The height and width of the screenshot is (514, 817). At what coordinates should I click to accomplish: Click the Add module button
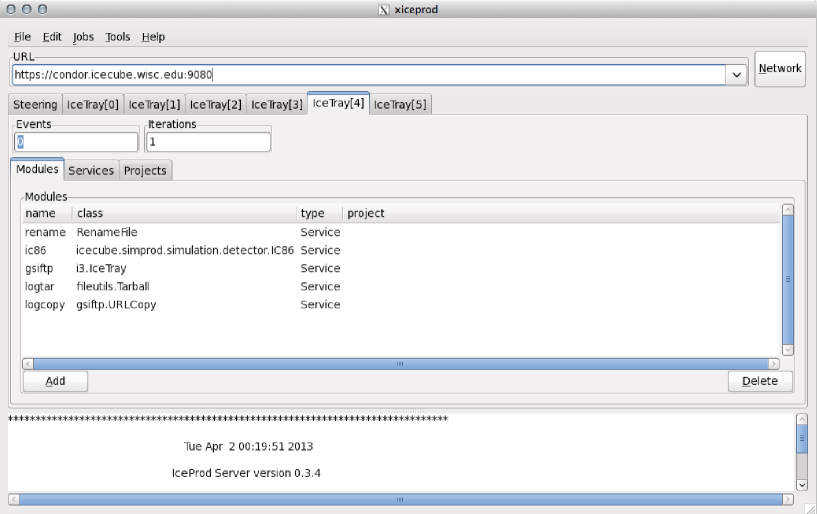(55, 381)
